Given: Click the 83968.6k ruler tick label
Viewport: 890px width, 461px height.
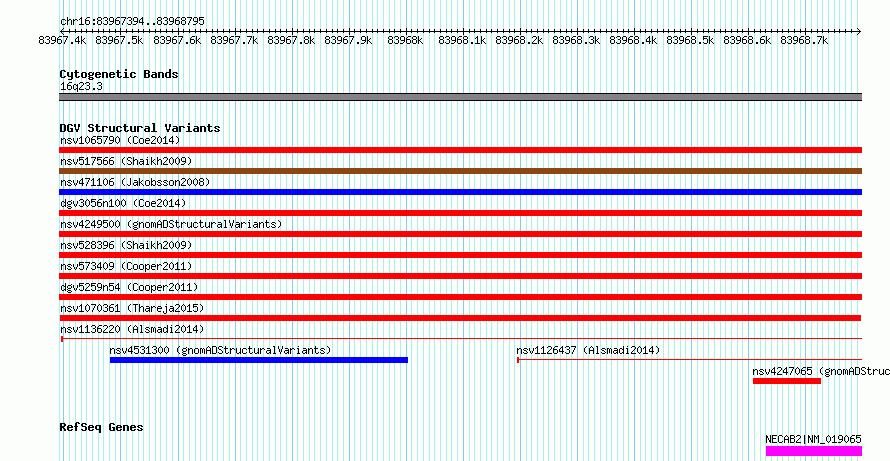Looking at the screenshot, I should [x=748, y=40].
